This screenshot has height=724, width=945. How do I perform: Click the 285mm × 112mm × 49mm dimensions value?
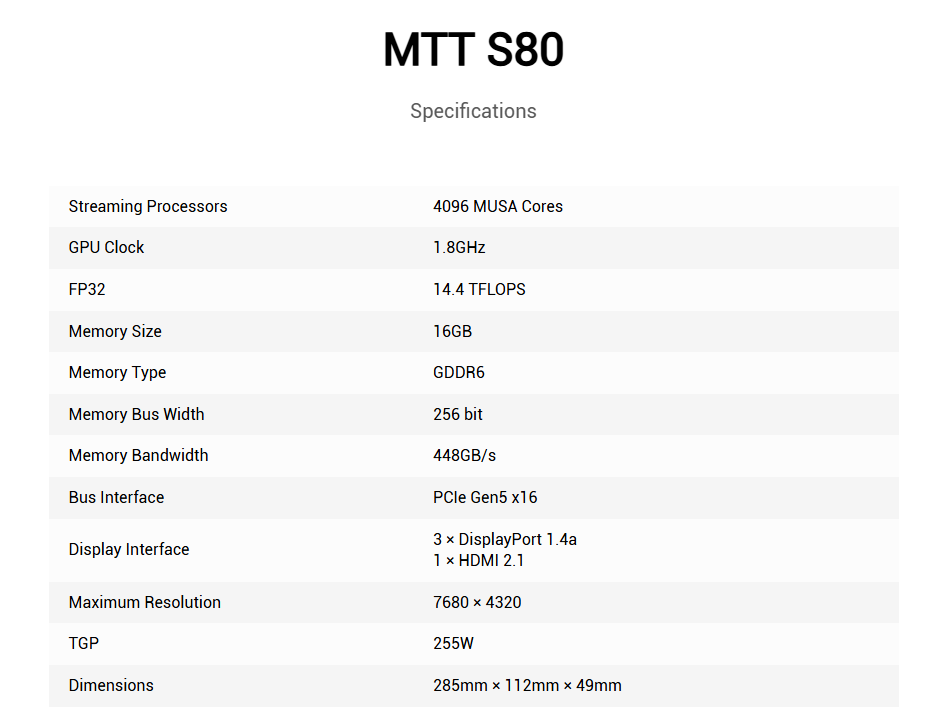pyautogui.click(x=527, y=685)
